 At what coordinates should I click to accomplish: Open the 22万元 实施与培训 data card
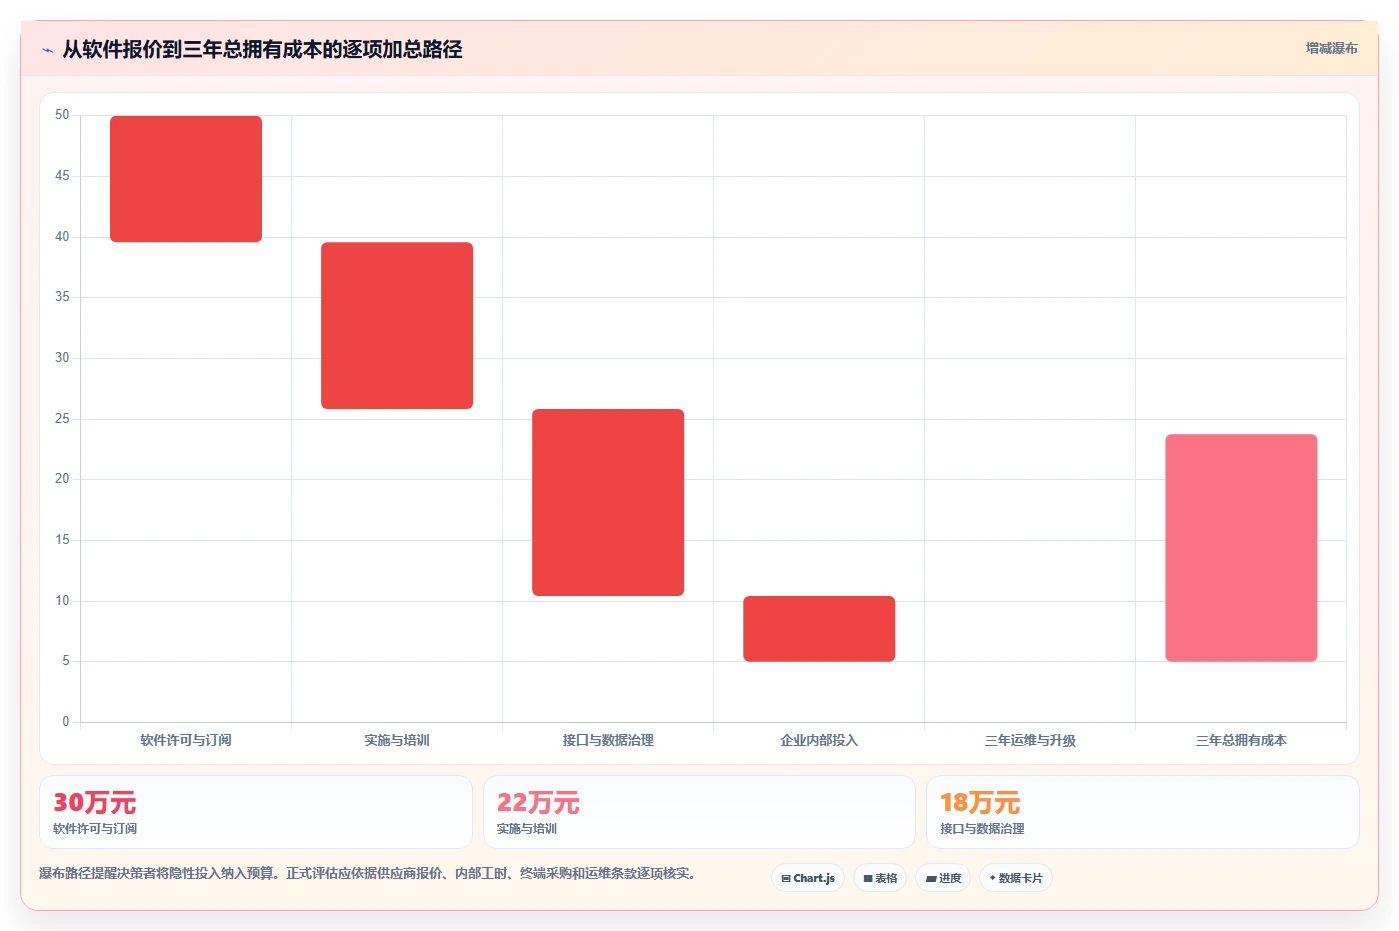pos(699,812)
